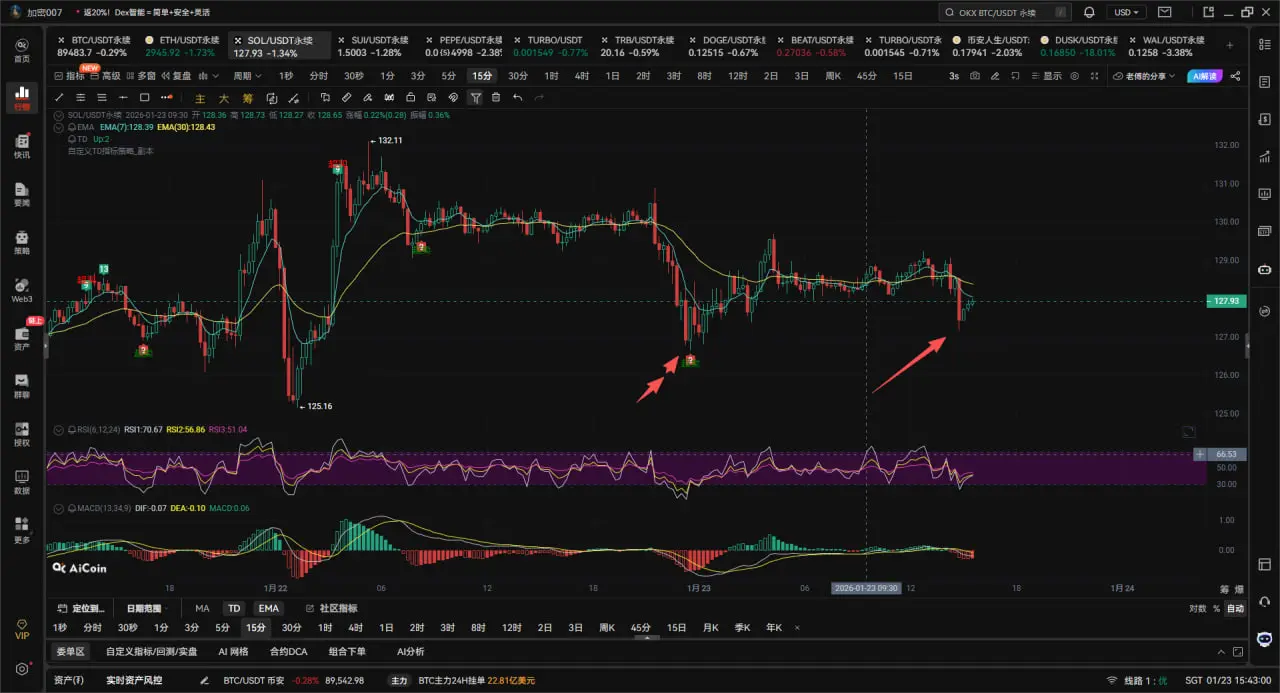Expand the 周期 period dropdown
This screenshot has width=1280, height=693.
(x=247, y=76)
